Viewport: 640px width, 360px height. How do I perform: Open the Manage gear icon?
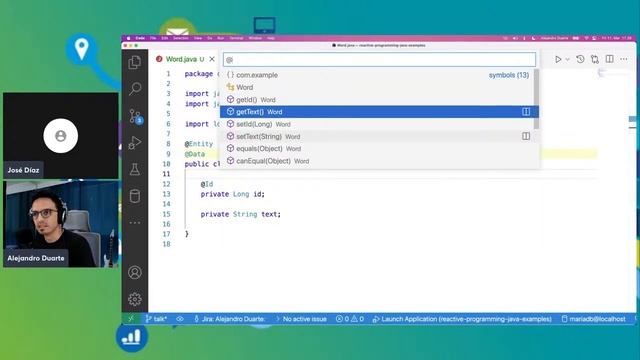pos(135,299)
